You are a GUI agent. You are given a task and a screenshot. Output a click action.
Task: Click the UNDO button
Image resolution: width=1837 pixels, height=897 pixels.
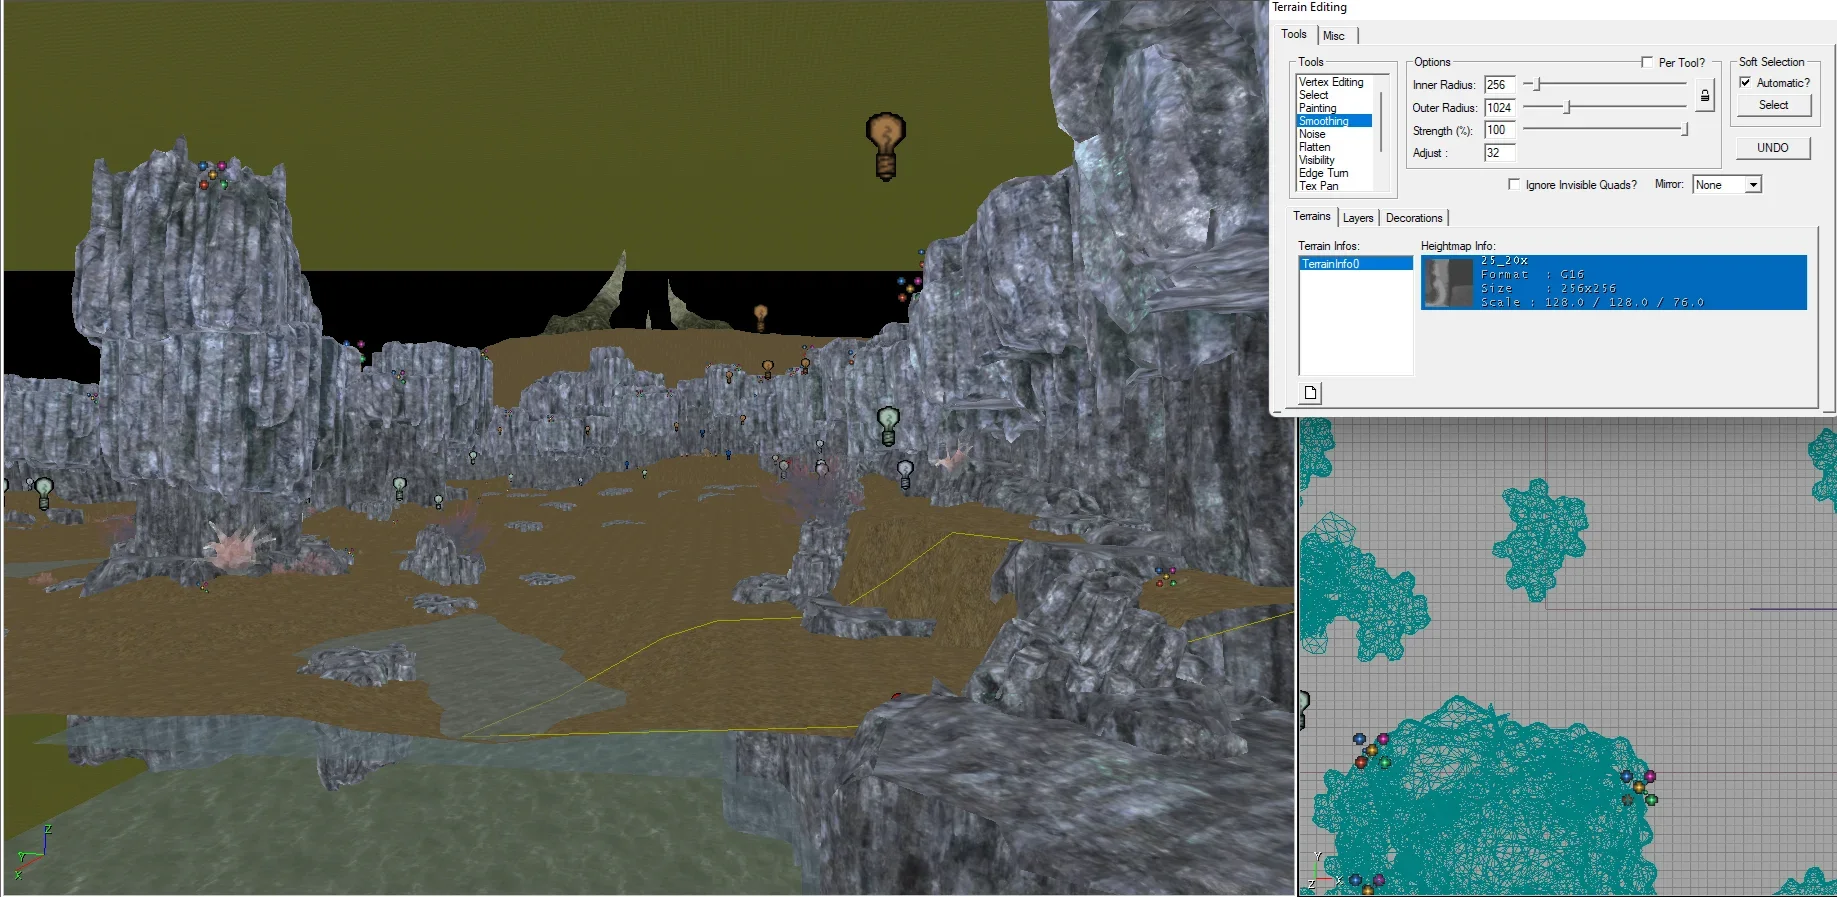pos(1773,148)
